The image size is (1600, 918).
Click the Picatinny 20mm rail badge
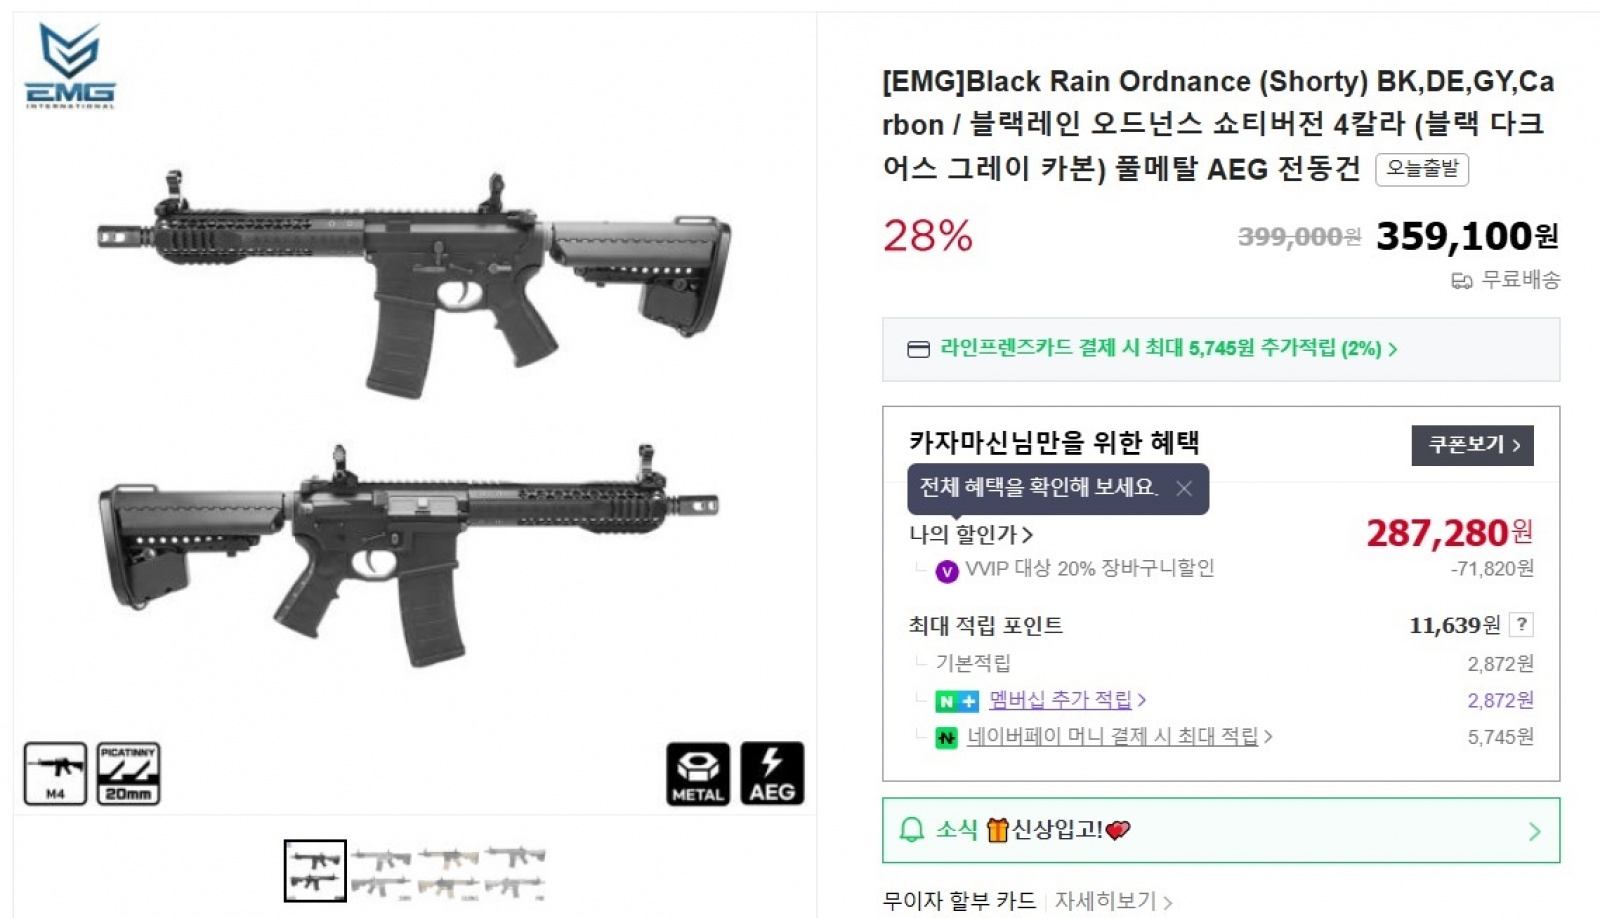point(128,773)
